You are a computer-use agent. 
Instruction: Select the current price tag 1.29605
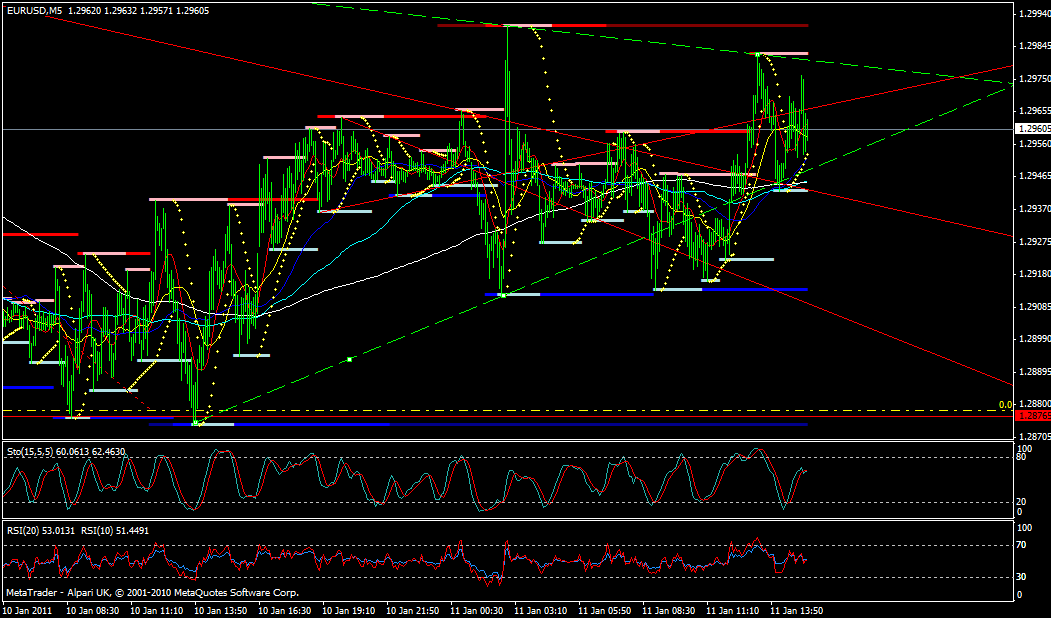[1033, 129]
